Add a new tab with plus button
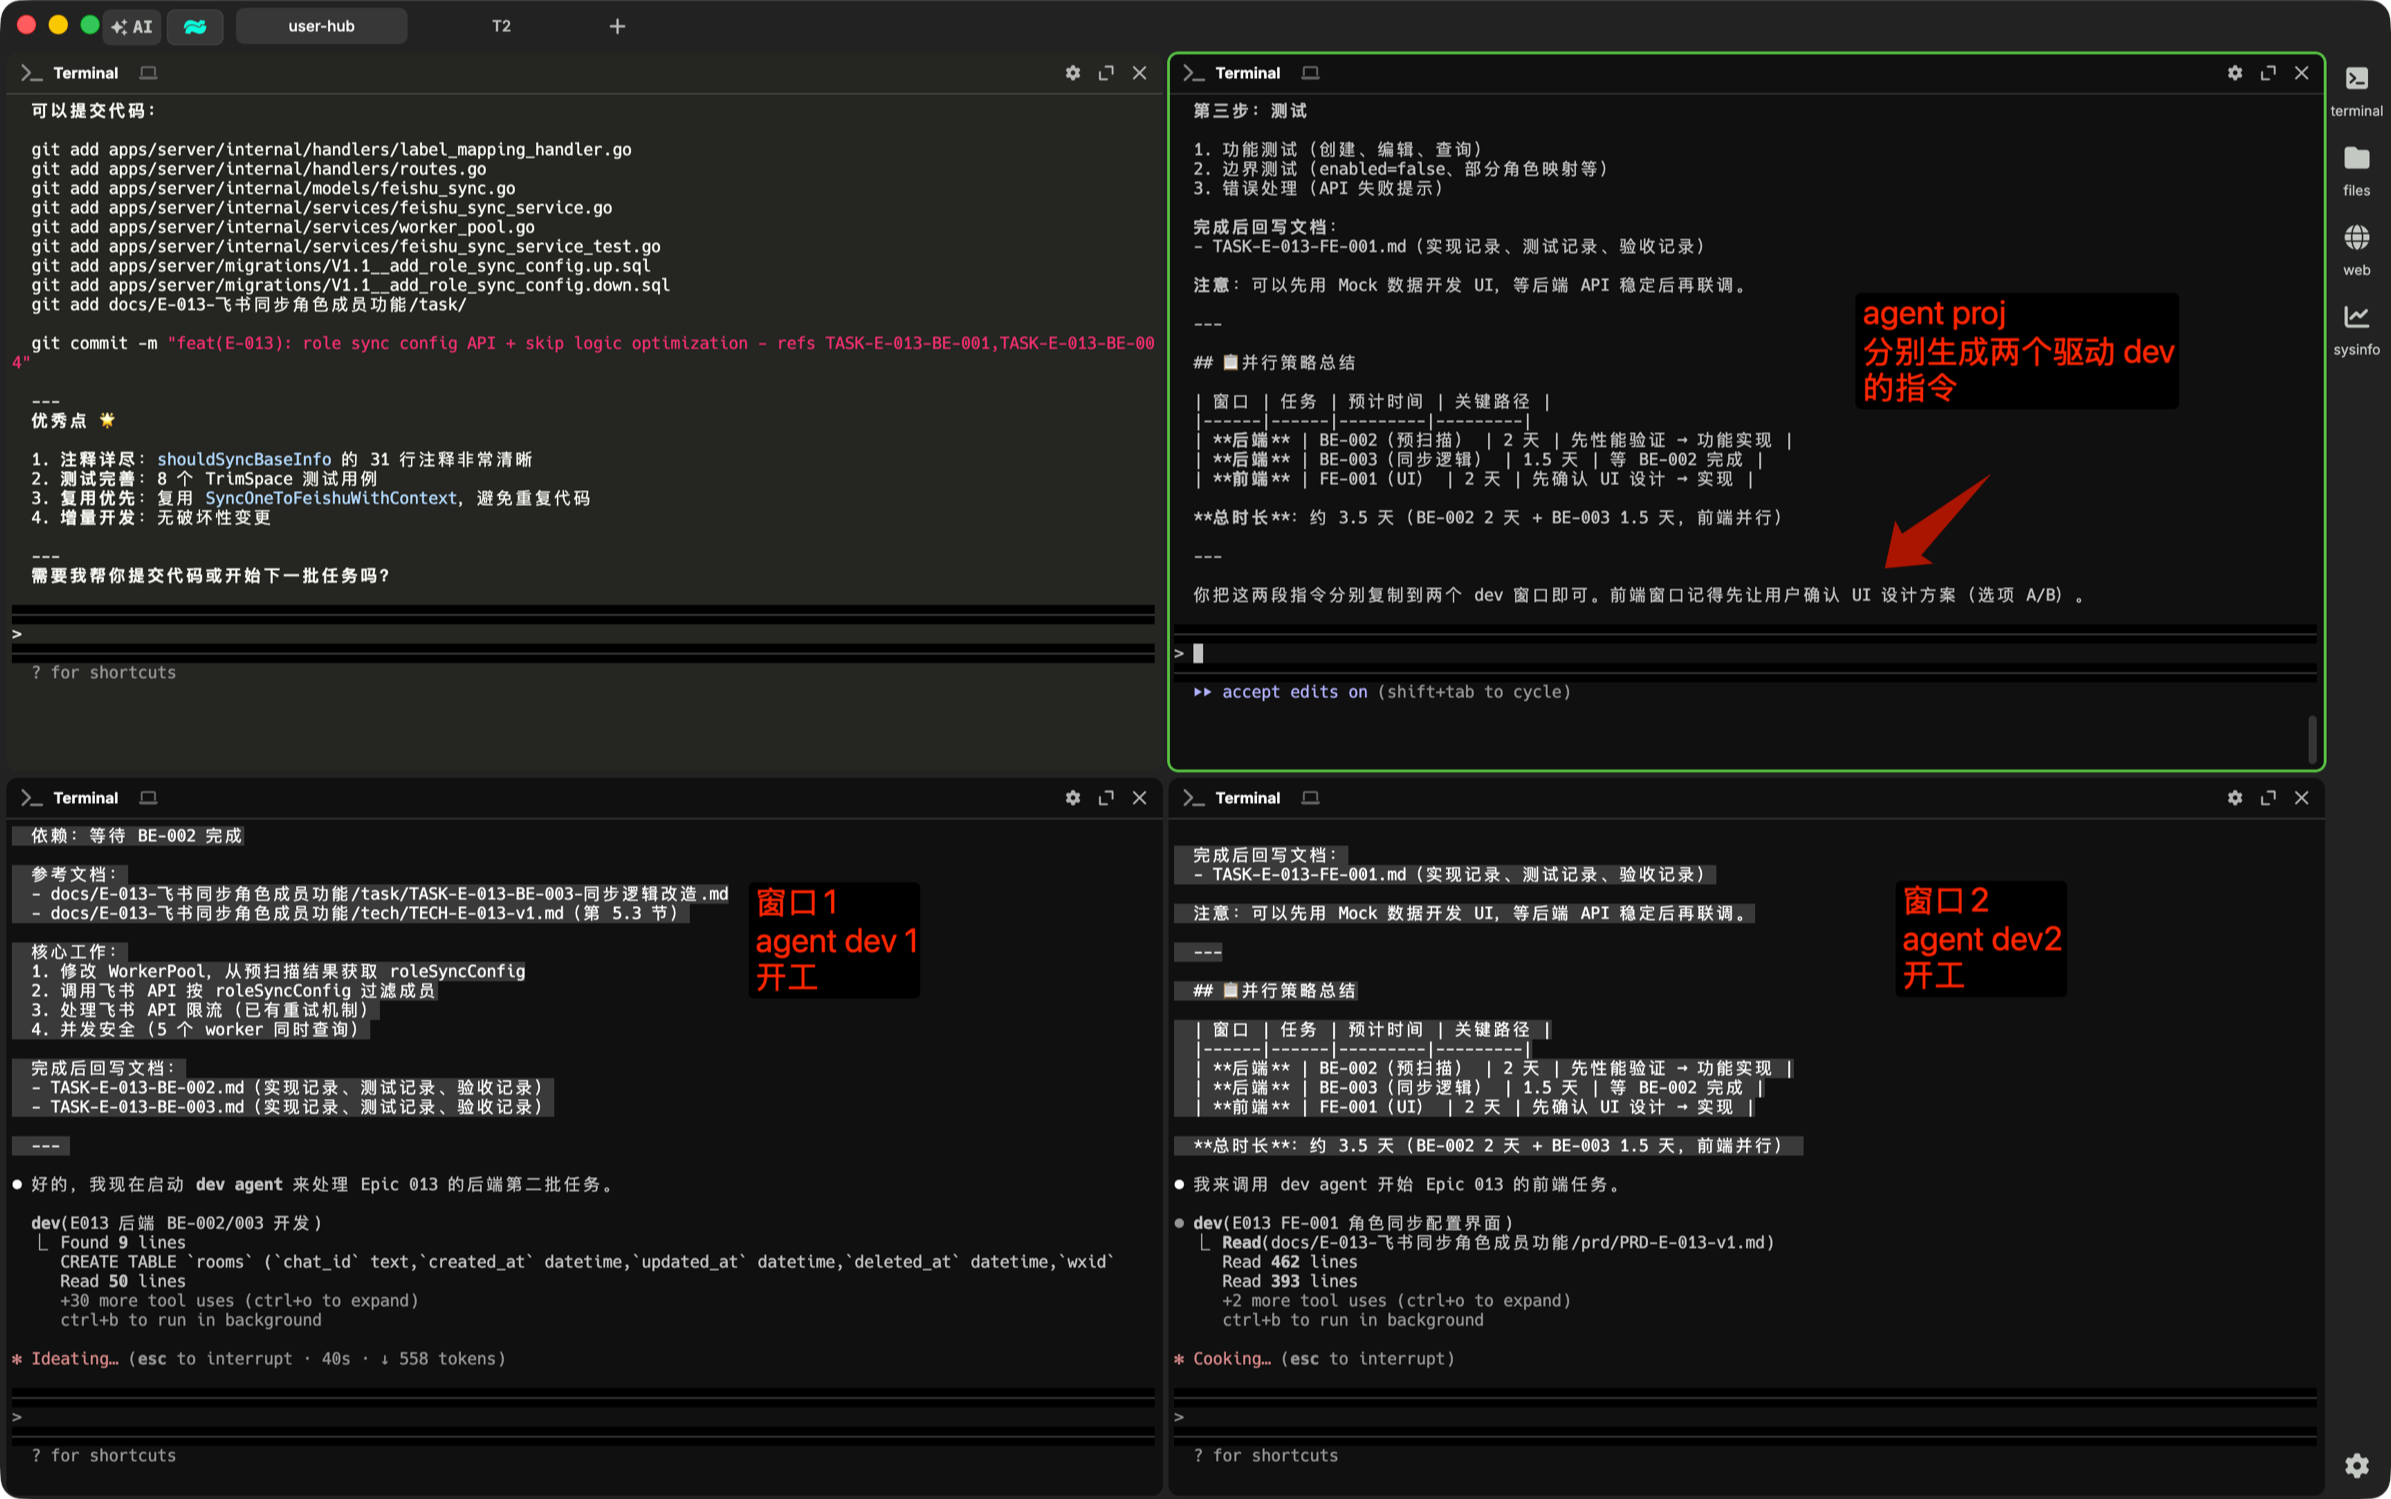This screenshot has width=2391, height=1499. tap(617, 26)
